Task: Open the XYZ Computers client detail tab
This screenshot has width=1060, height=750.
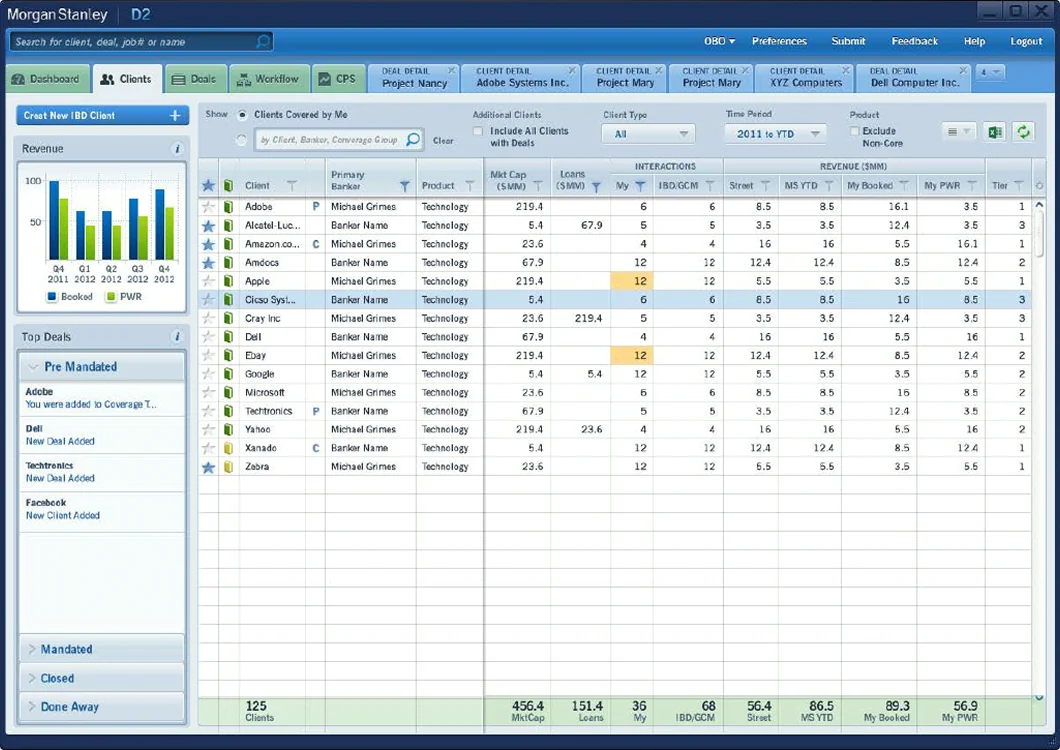Action: (x=802, y=77)
